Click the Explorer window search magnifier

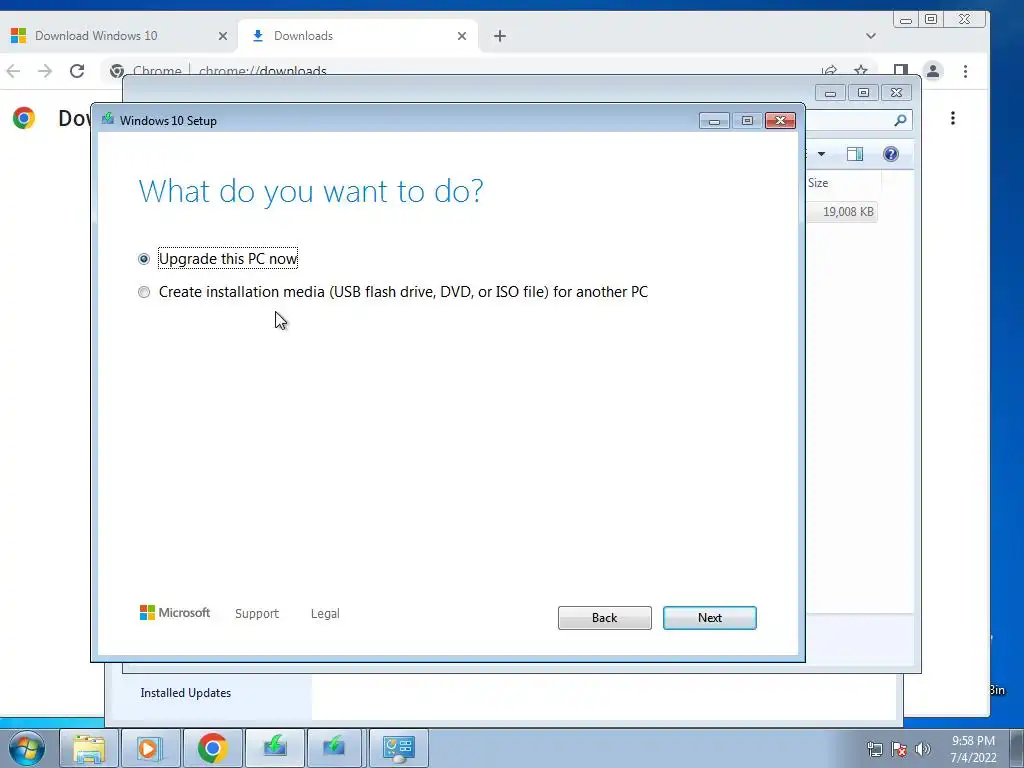click(900, 120)
